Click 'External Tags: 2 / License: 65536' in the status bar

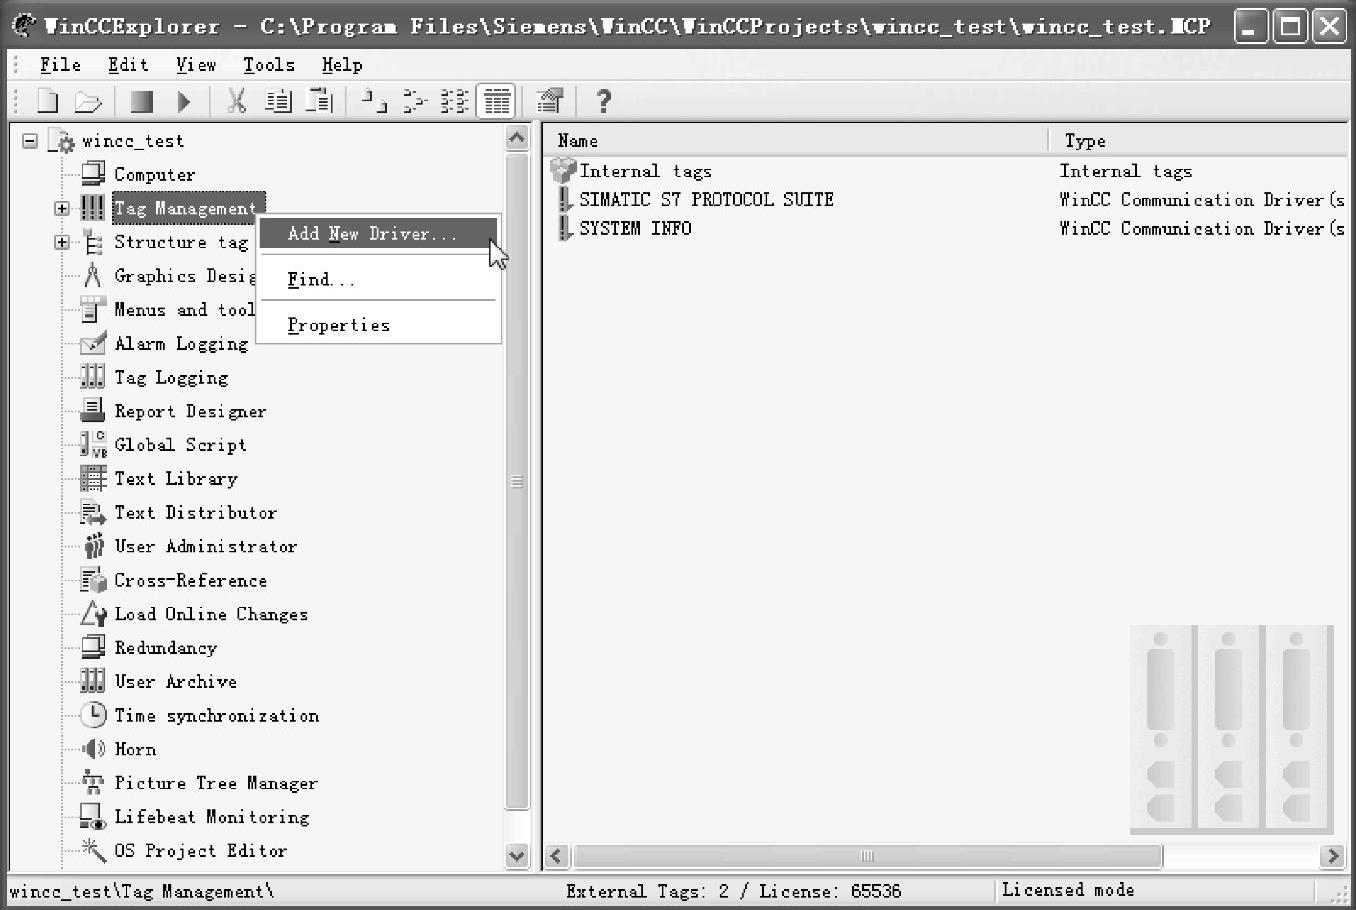(733, 891)
